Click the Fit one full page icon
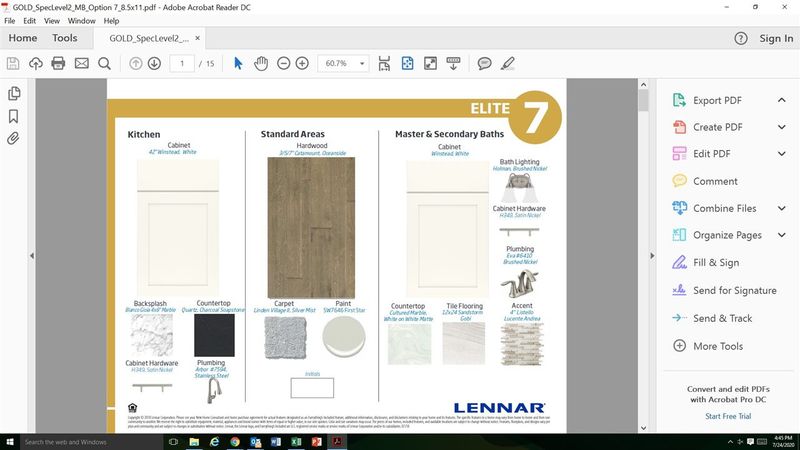 coord(407,63)
